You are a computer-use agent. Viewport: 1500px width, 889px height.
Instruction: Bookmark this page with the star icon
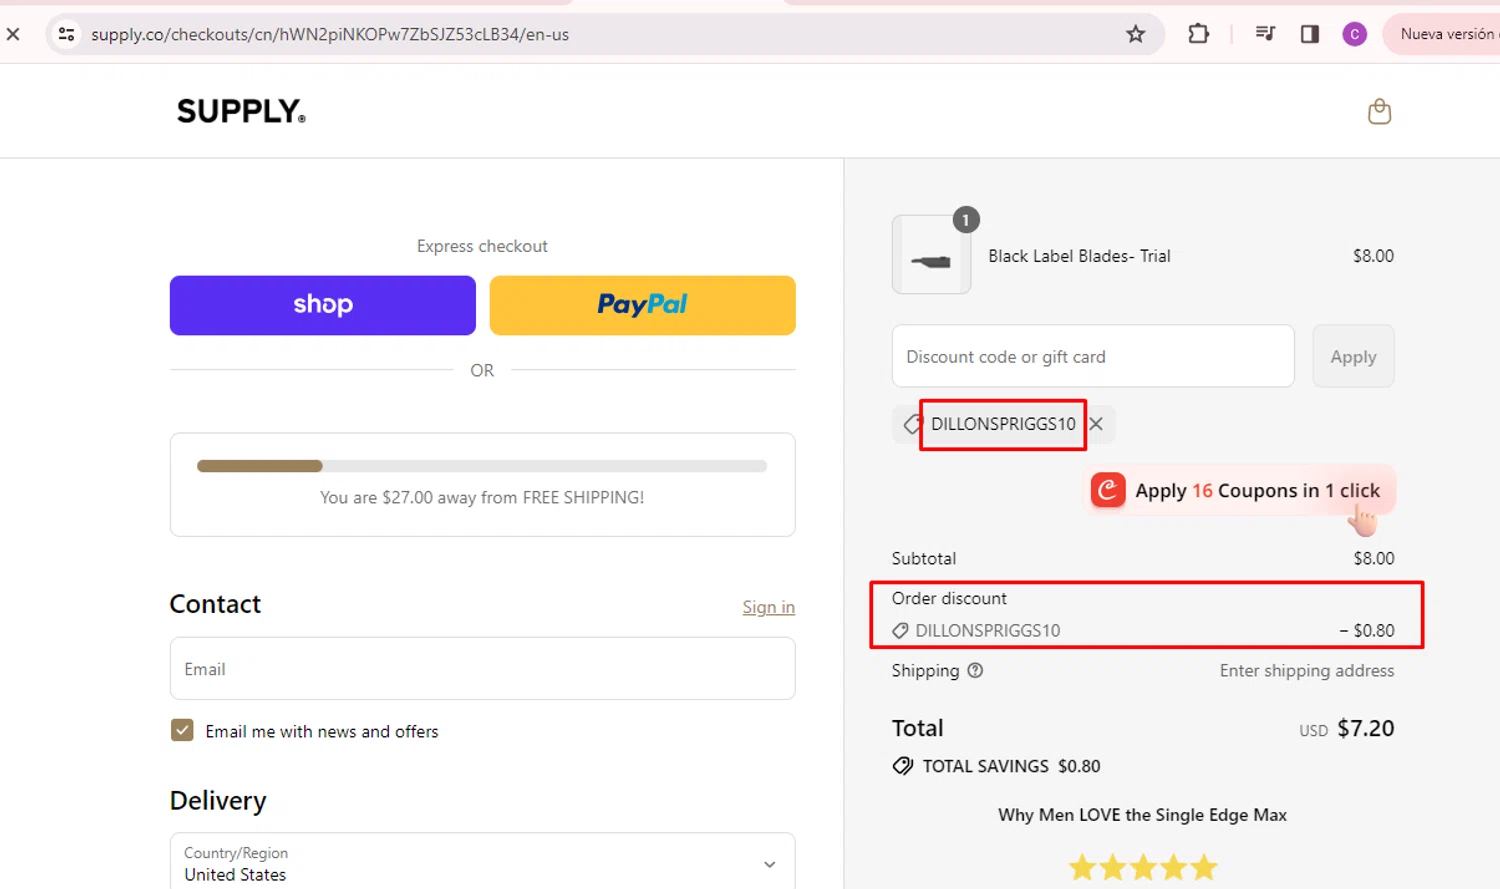click(x=1135, y=34)
